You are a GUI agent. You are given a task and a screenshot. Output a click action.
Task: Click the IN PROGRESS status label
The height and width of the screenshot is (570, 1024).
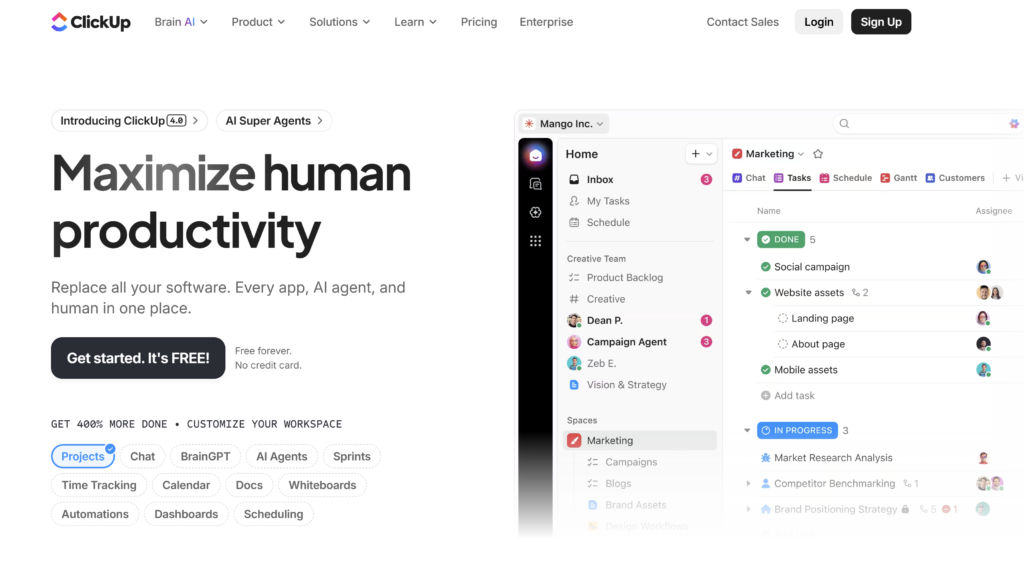pos(796,431)
